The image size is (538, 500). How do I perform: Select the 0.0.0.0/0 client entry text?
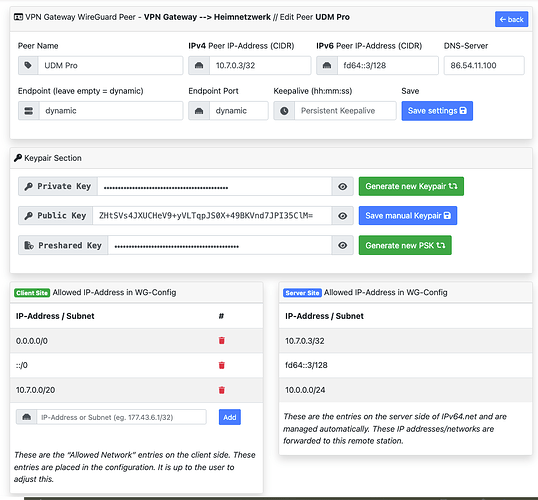click(32, 341)
